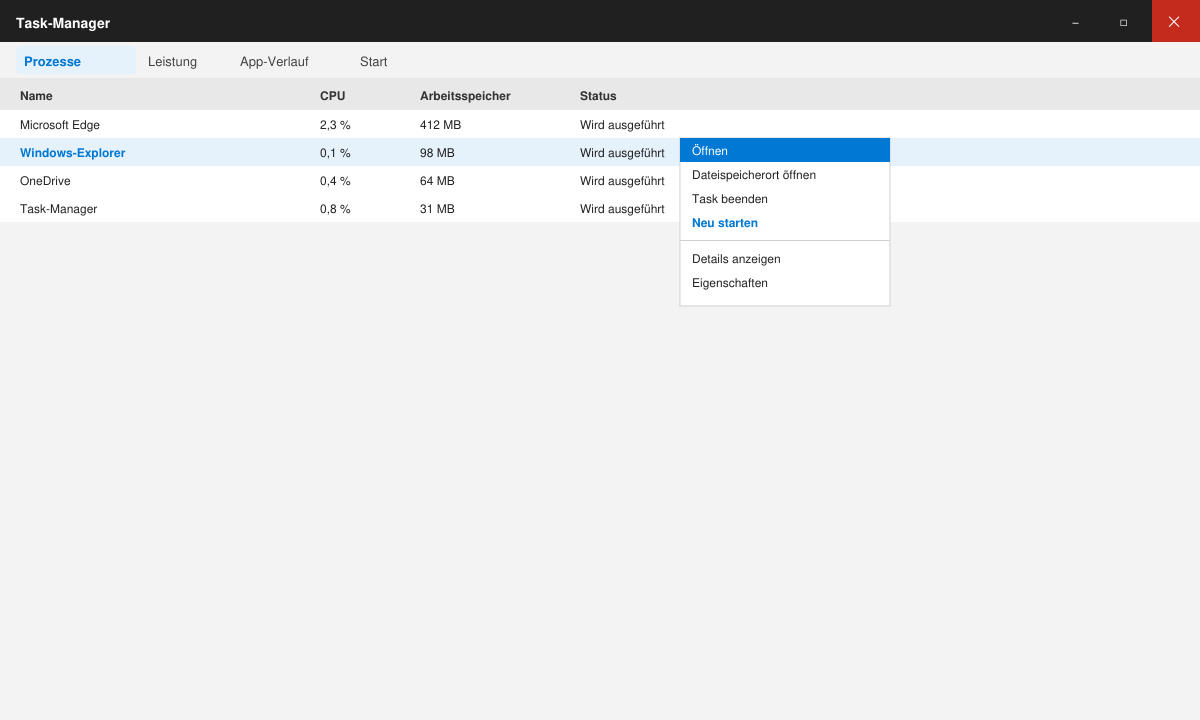
Task: Select the OneDrive process row
Action: (x=600, y=181)
